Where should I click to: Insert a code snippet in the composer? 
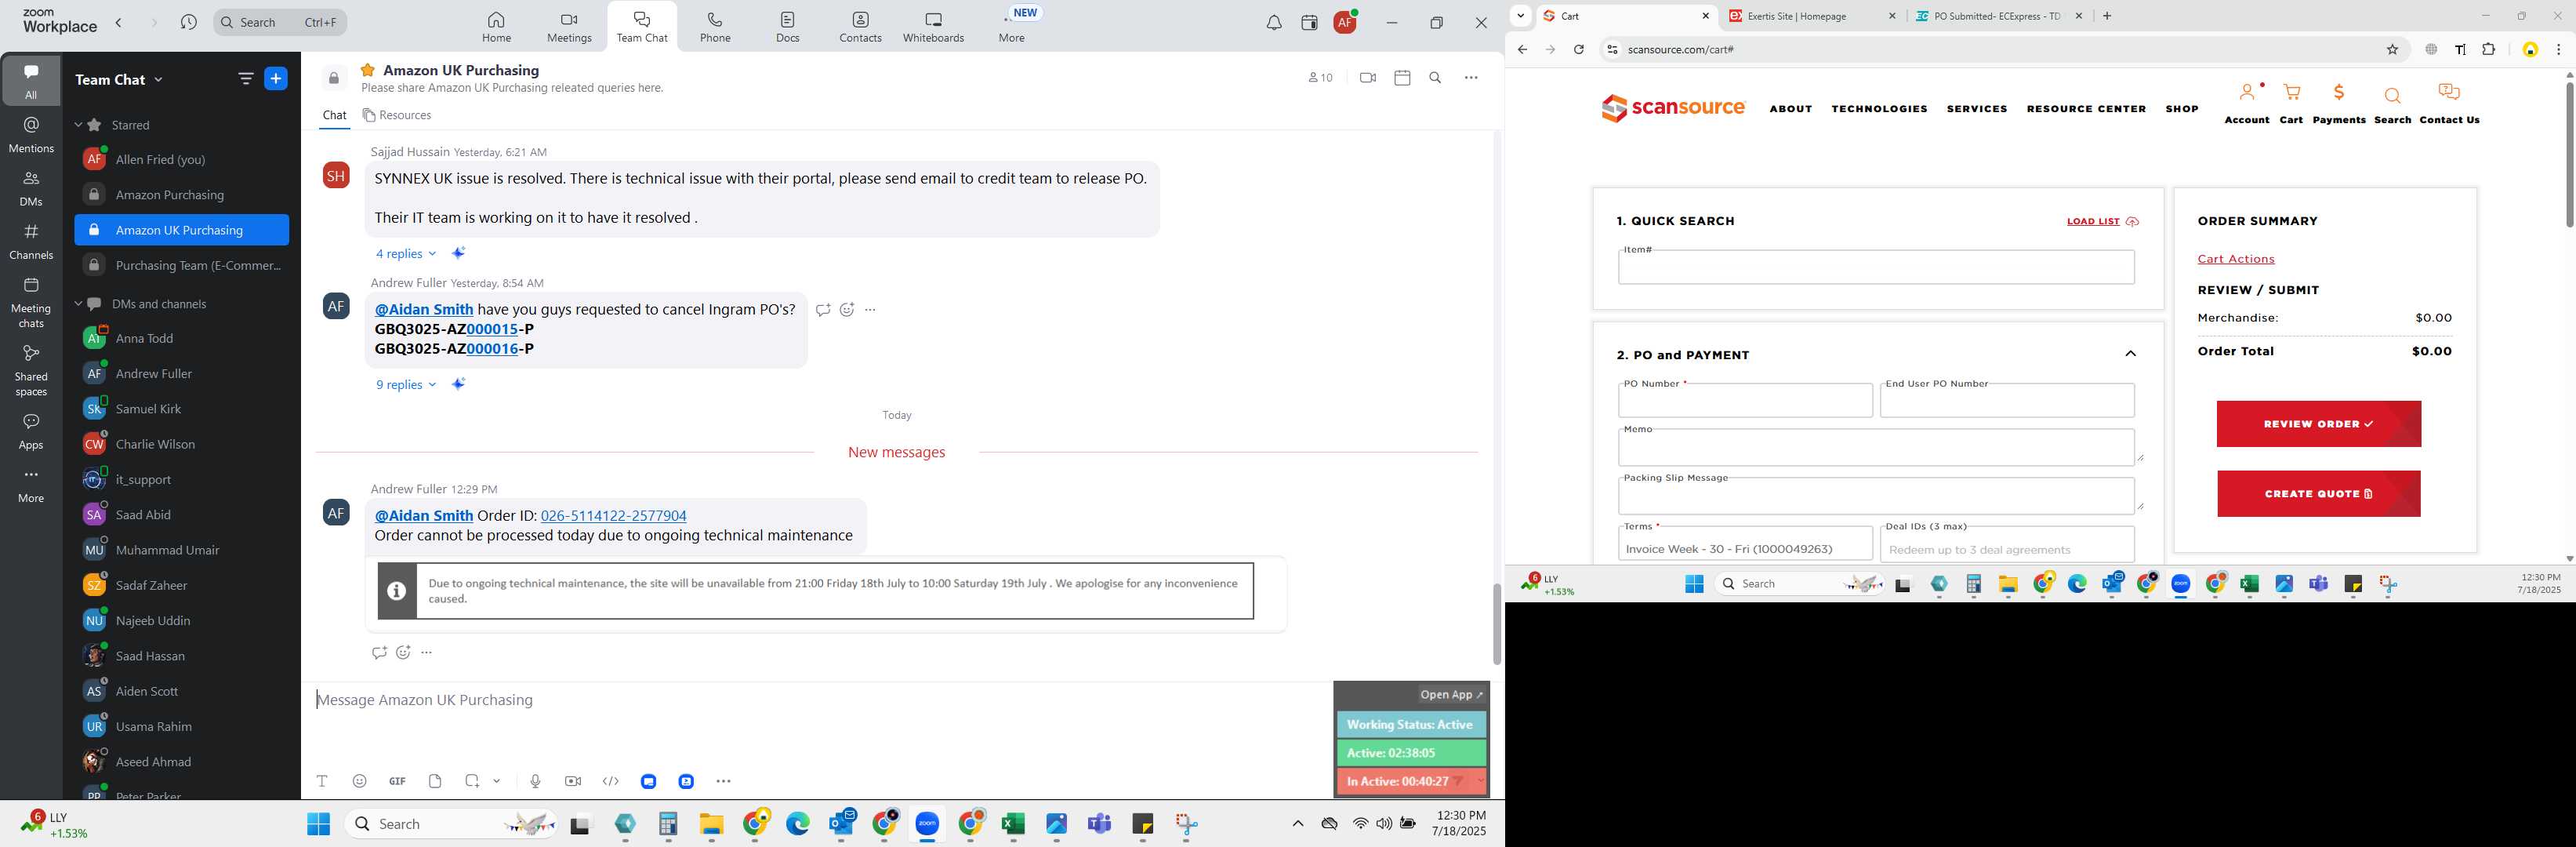tap(611, 781)
